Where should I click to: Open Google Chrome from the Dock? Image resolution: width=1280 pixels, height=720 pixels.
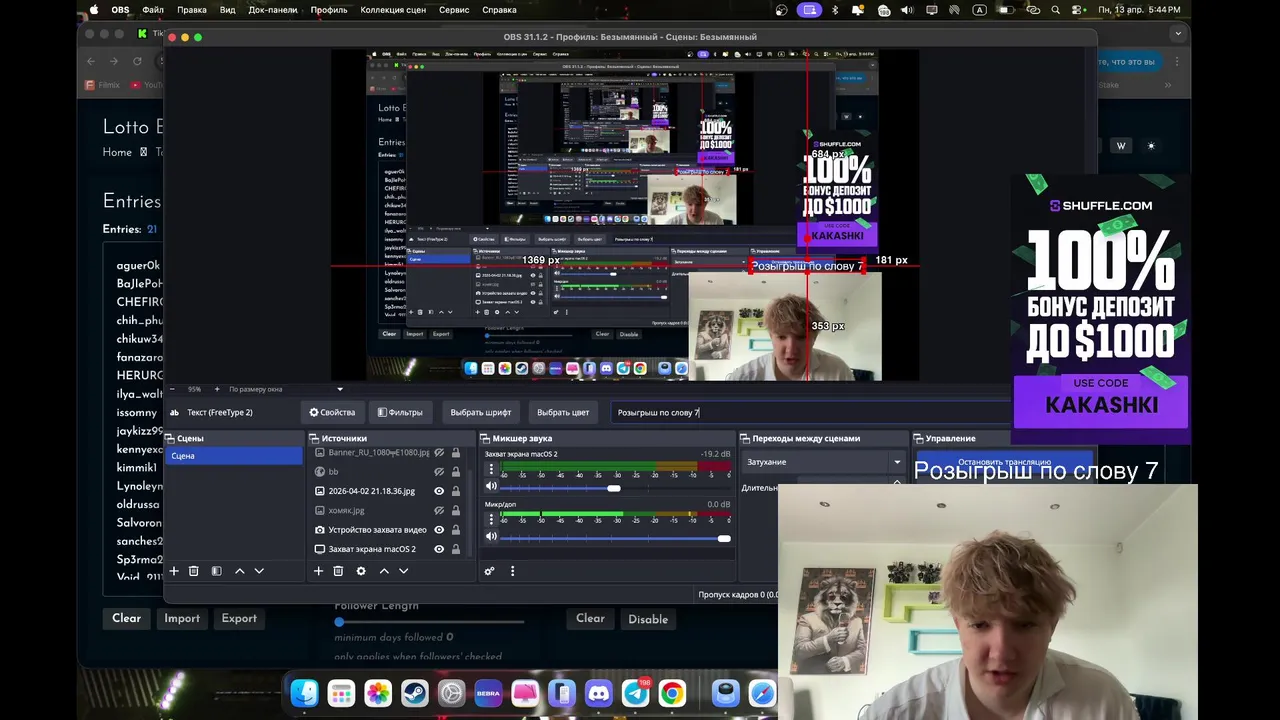pos(673,693)
